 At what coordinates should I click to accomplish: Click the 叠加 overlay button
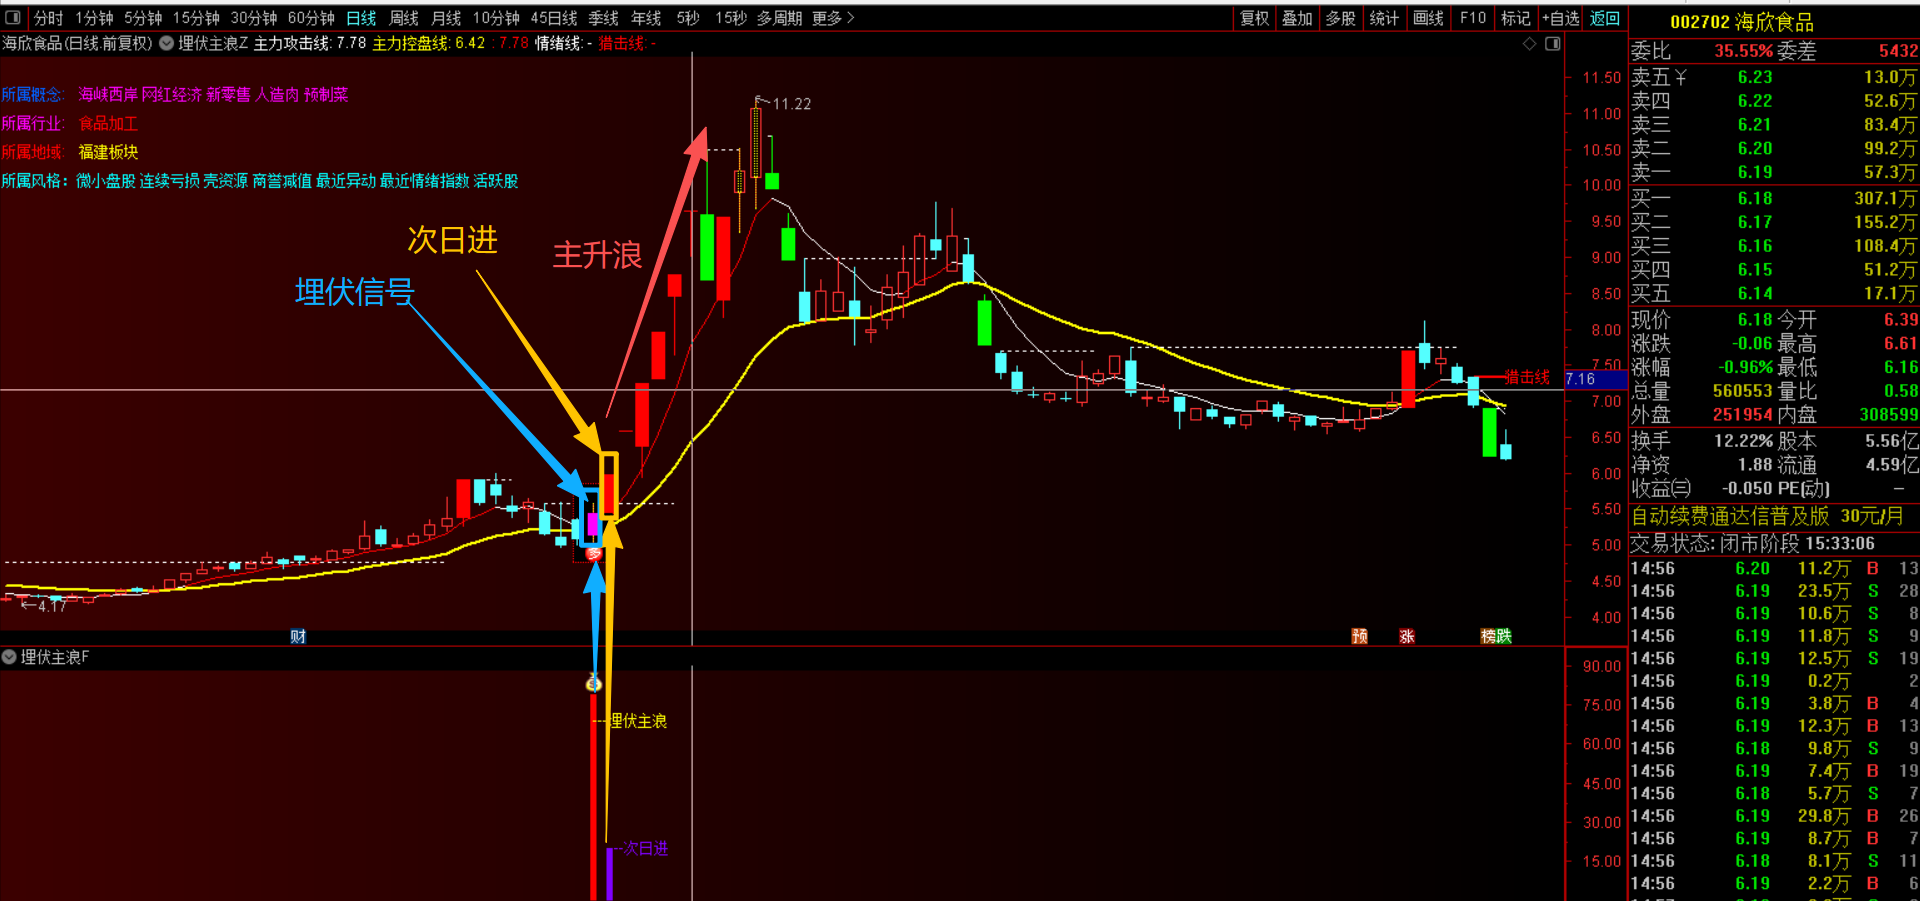[1297, 18]
